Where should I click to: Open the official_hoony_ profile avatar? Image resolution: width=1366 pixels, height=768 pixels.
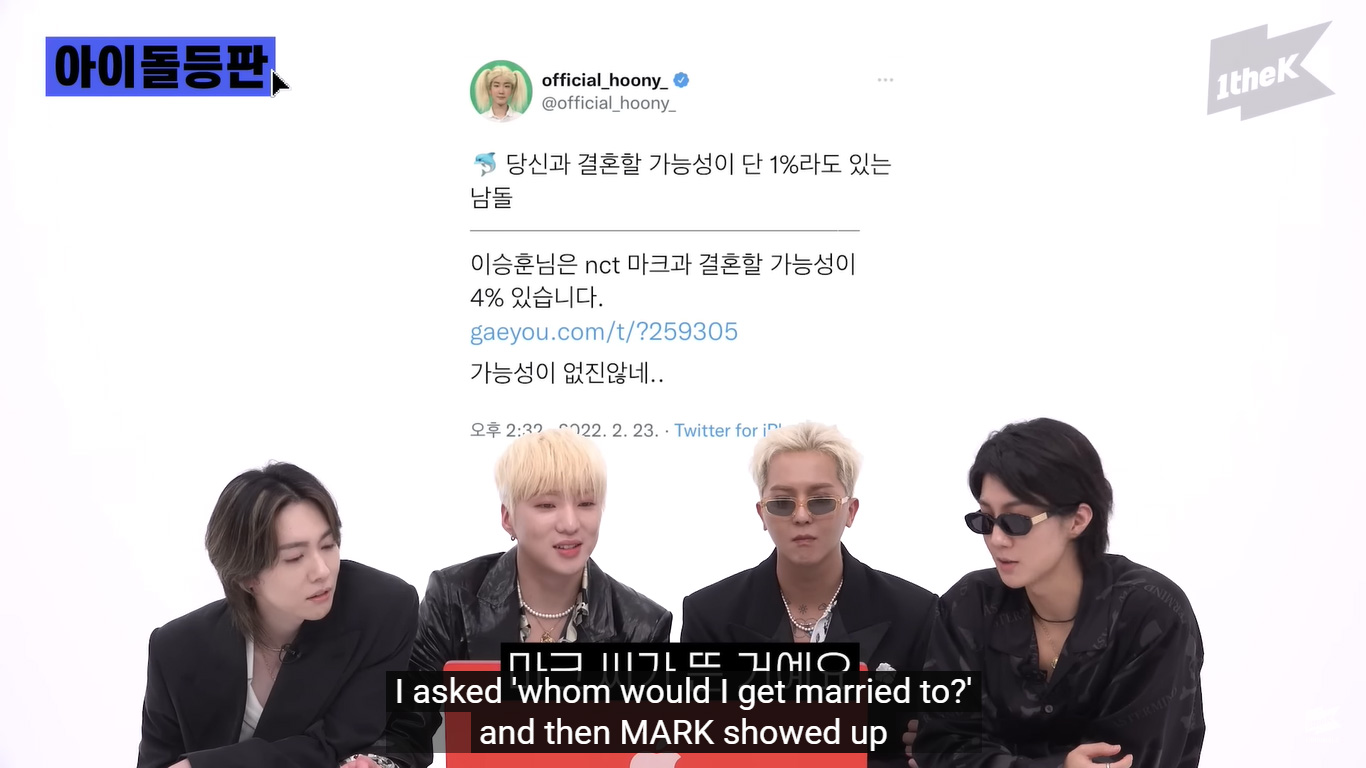[501, 91]
